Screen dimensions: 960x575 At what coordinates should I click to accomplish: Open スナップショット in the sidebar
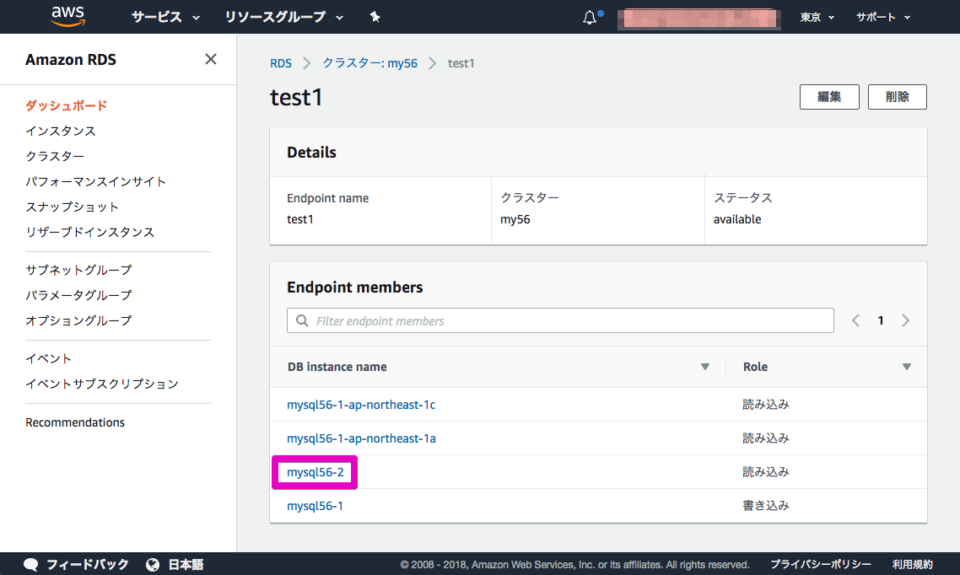72,207
